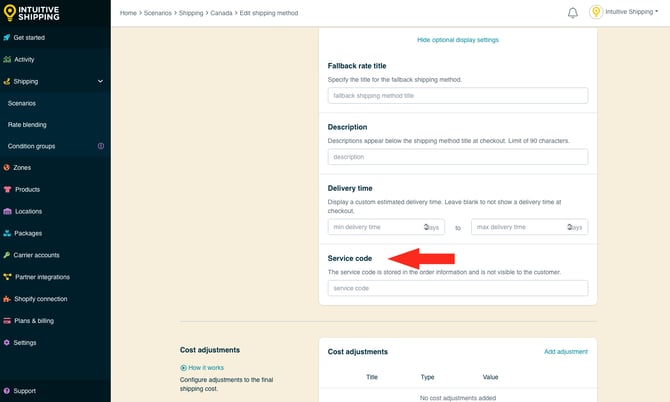Focus the description input field

click(458, 157)
